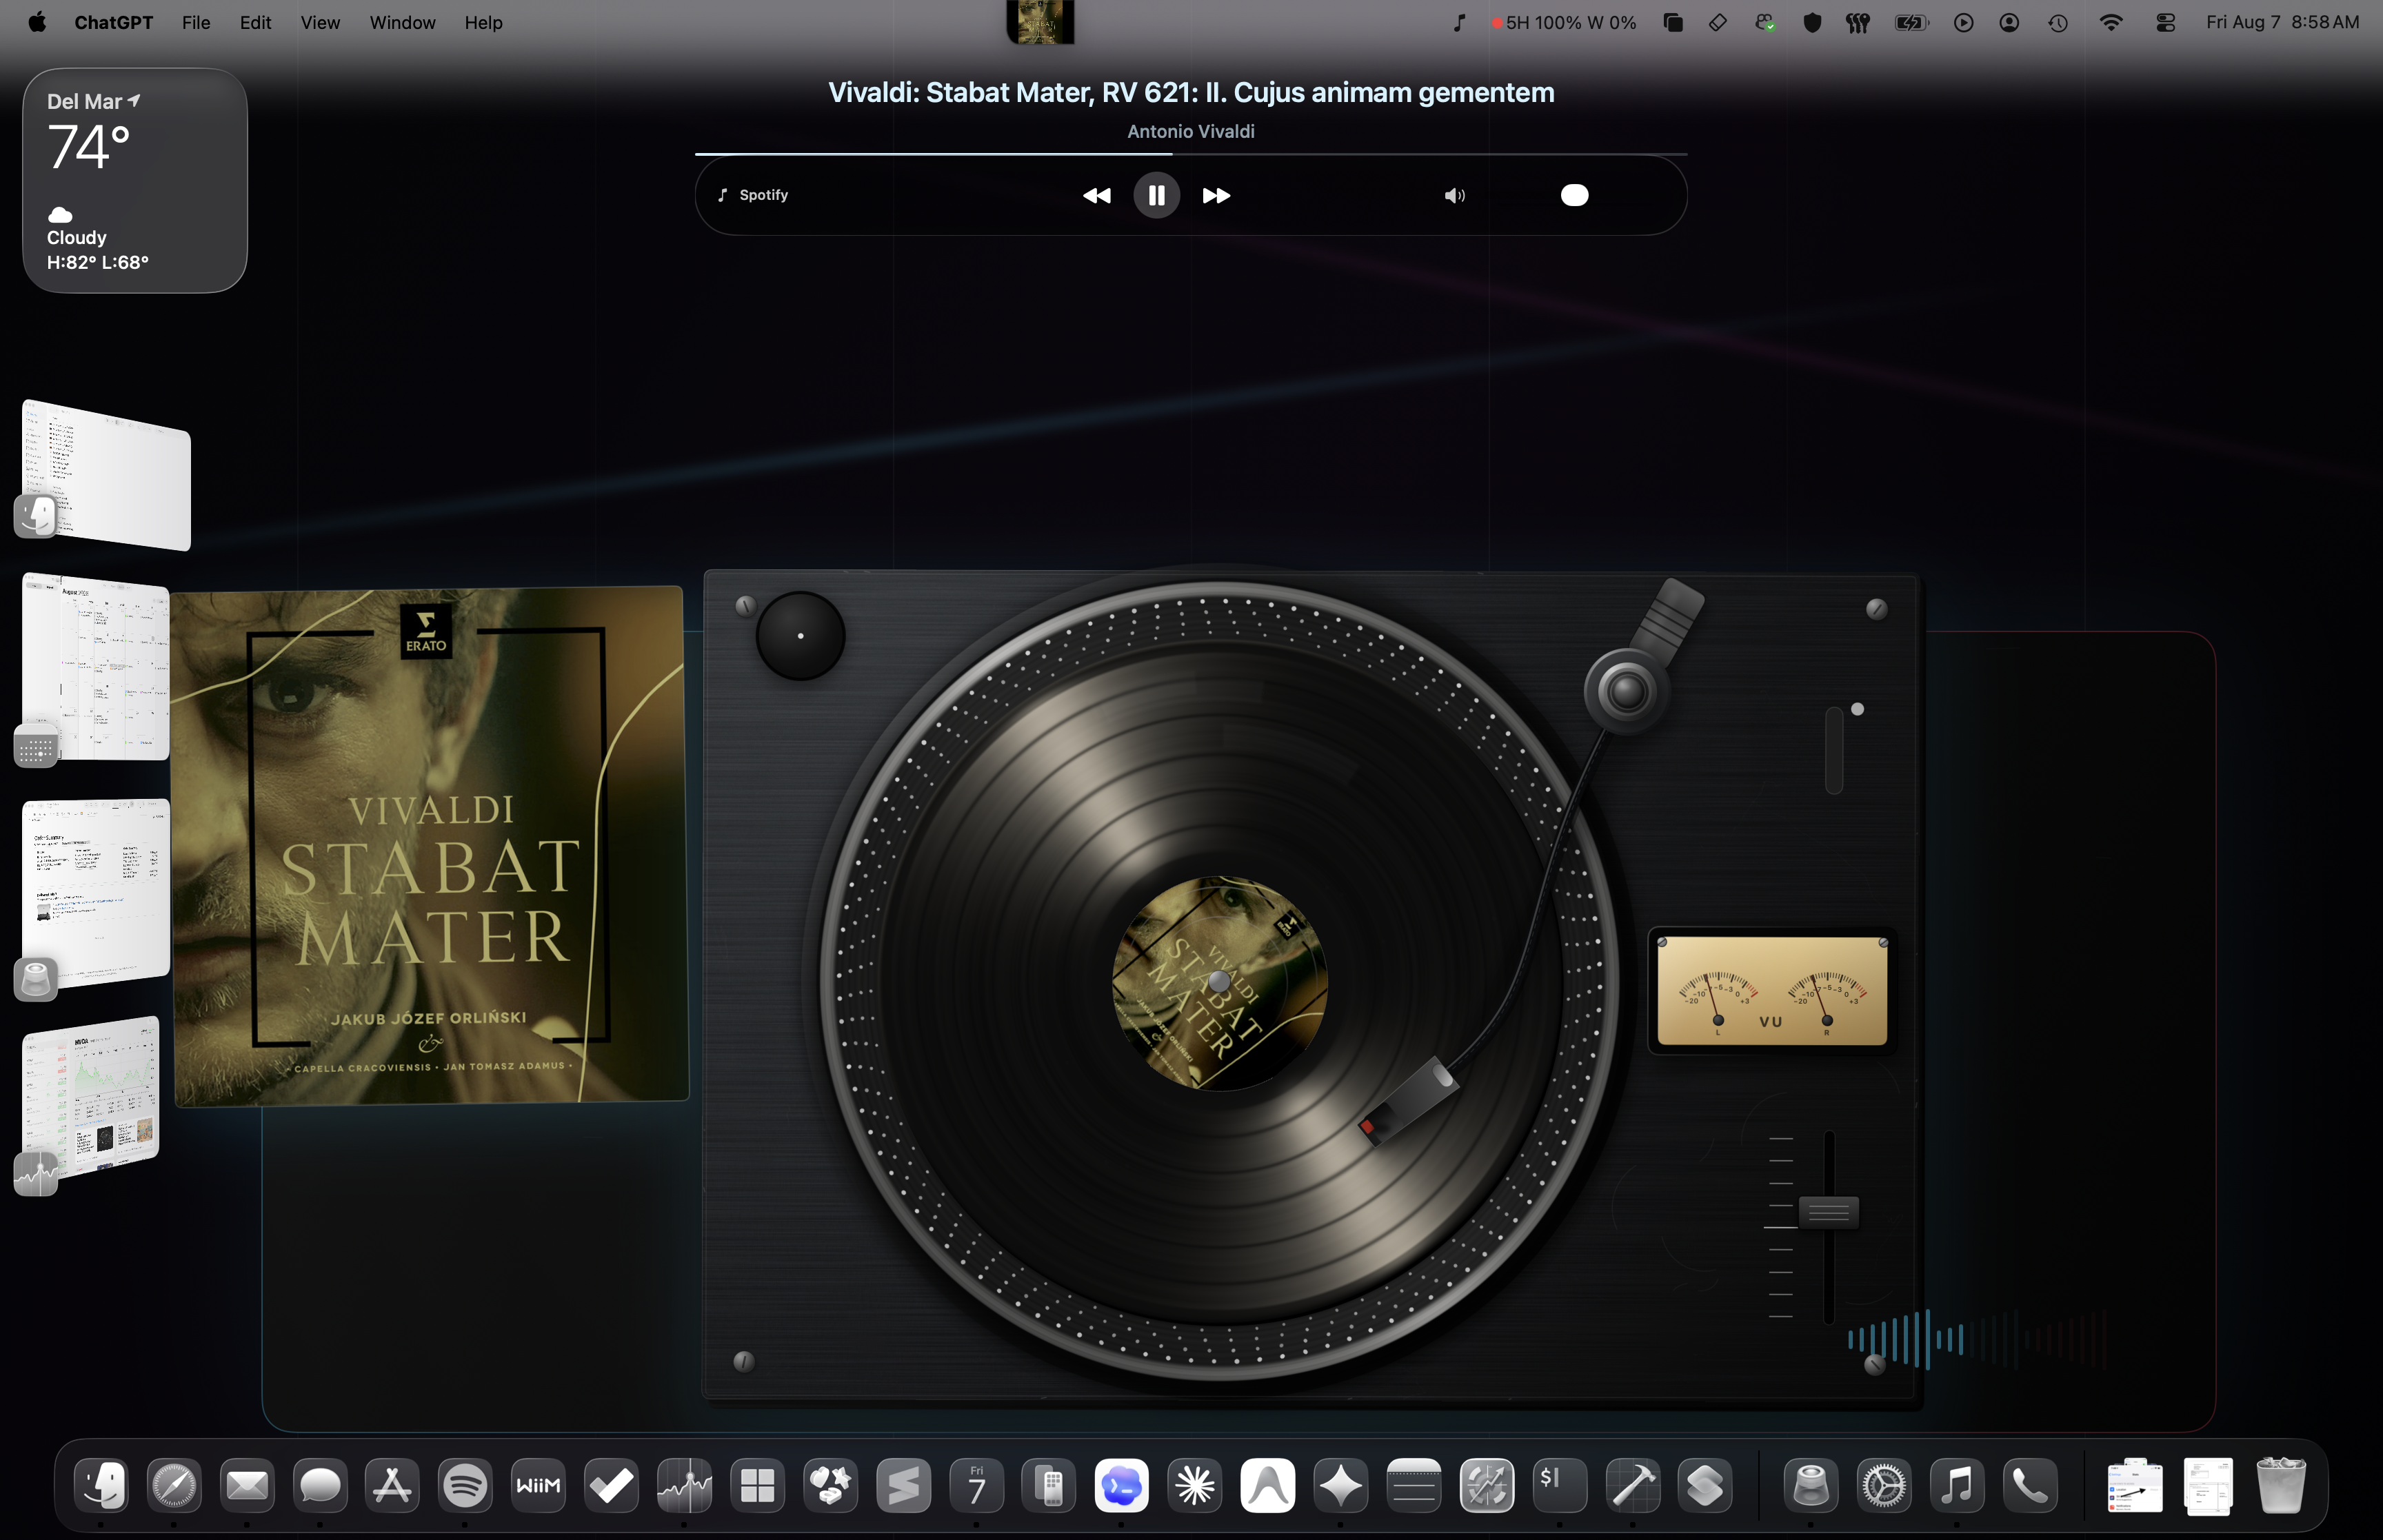Viewport: 2383px width, 1540px height.
Task: Open the starburst Claude app in Dock
Action: (1195, 1486)
